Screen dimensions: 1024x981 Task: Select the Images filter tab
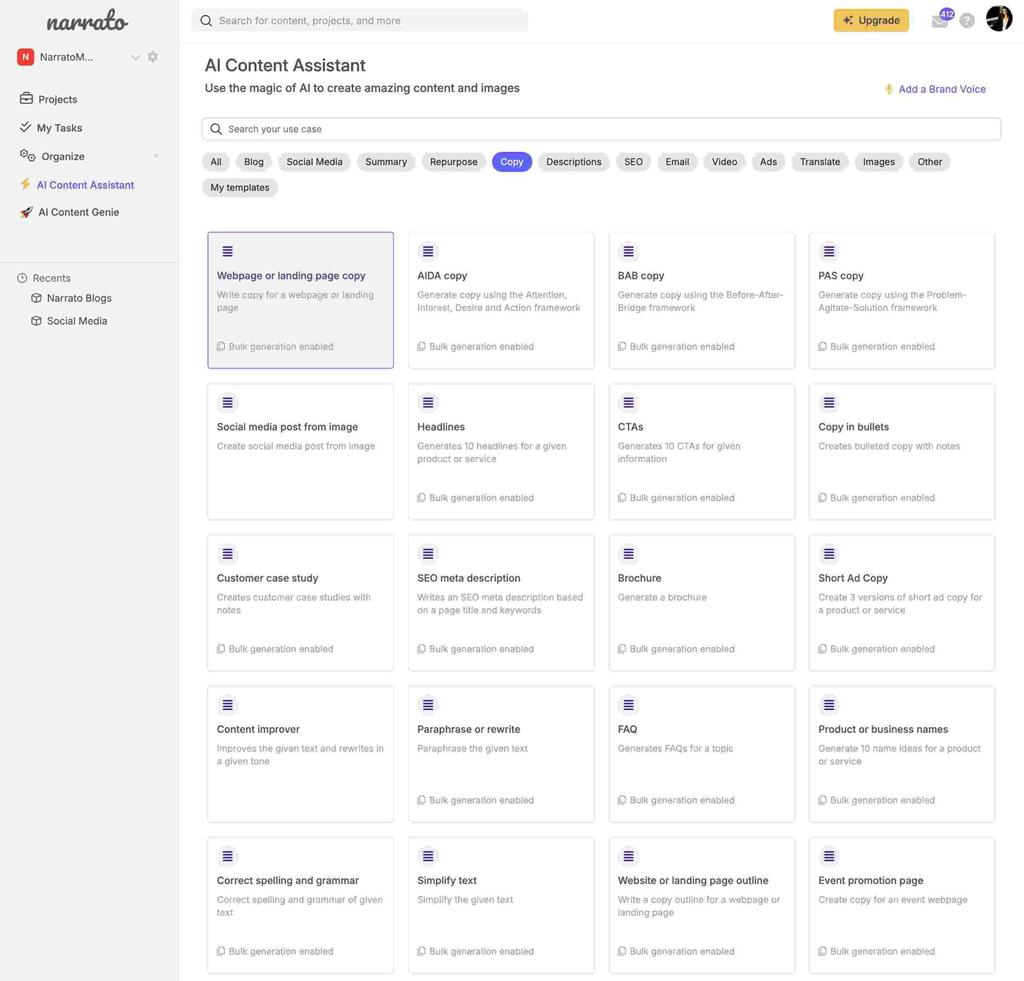(879, 161)
